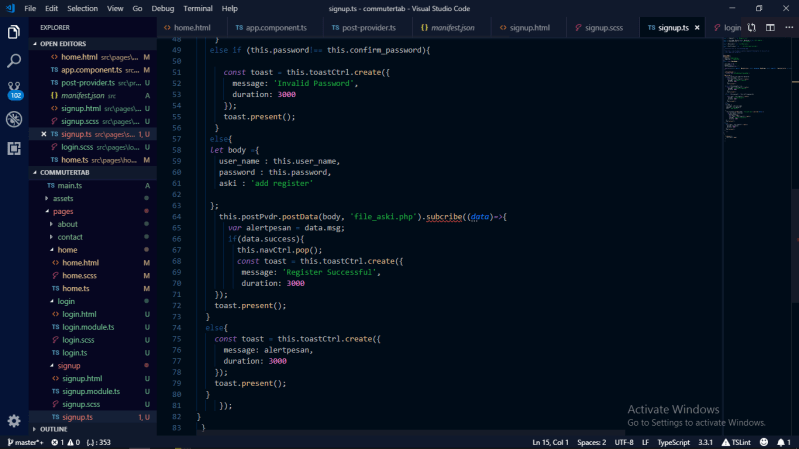
Task: Change indentation via Spaces: 2
Action: (x=592, y=442)
